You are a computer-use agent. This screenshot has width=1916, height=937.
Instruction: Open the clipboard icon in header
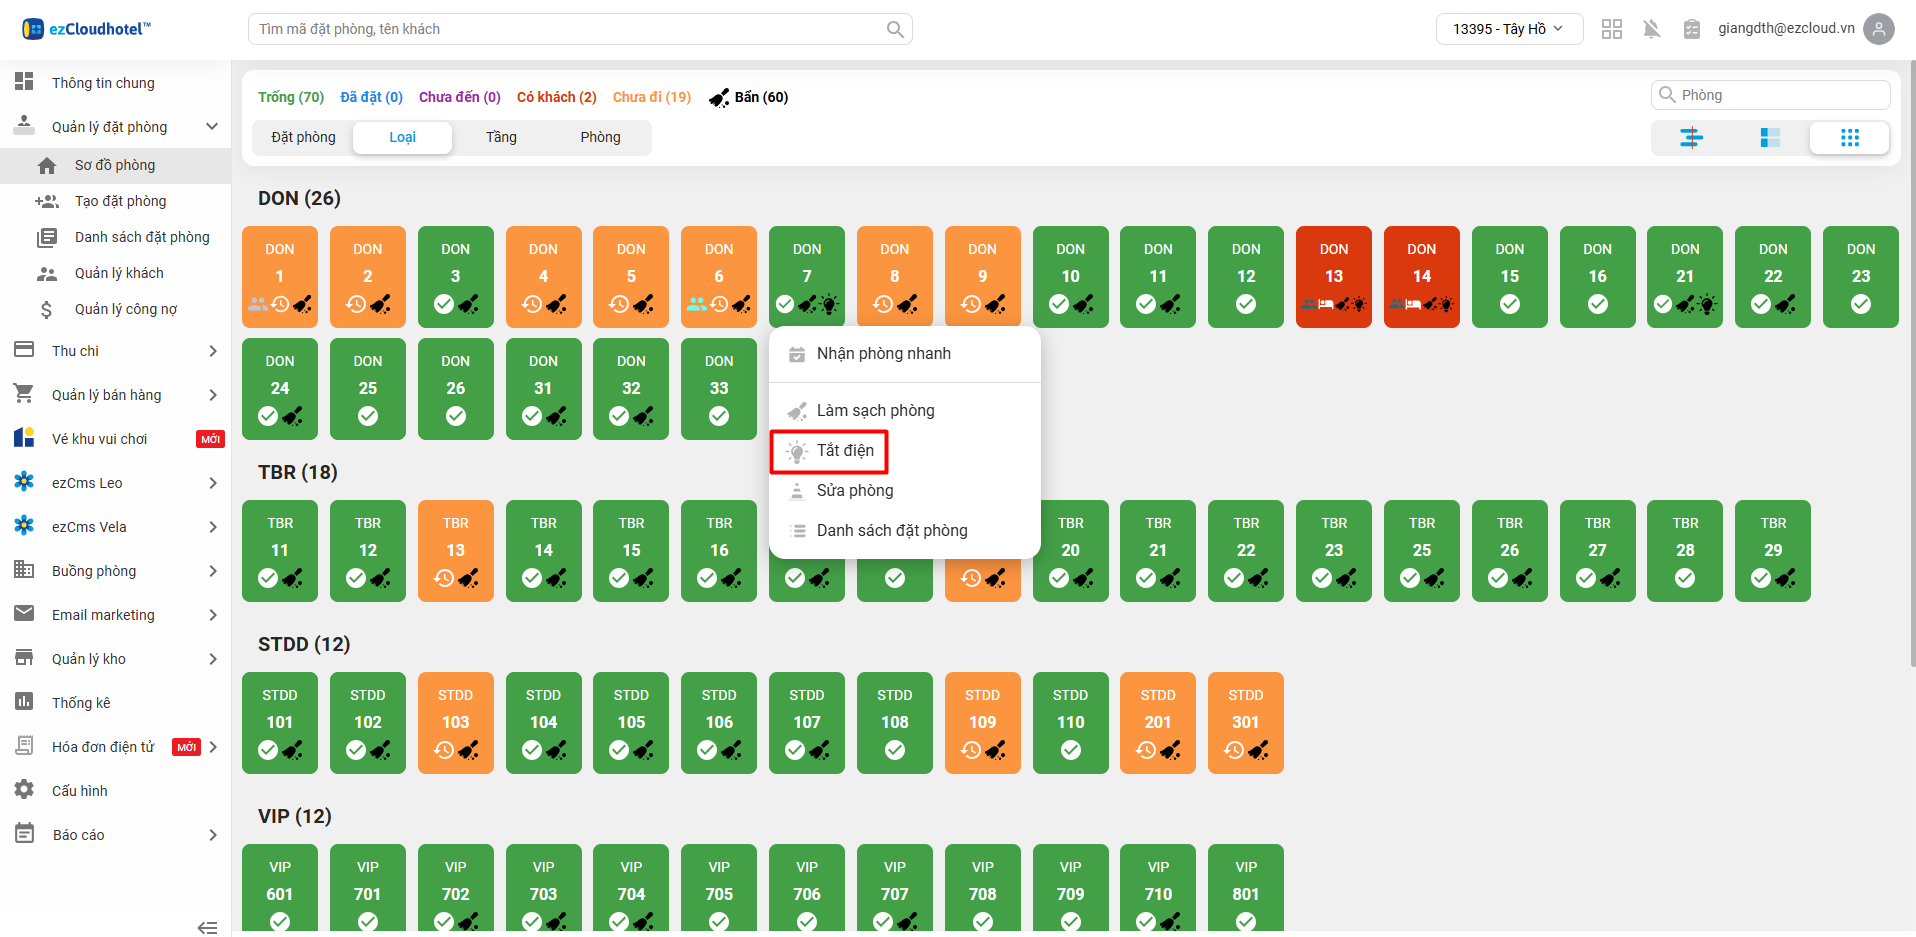1691,29
